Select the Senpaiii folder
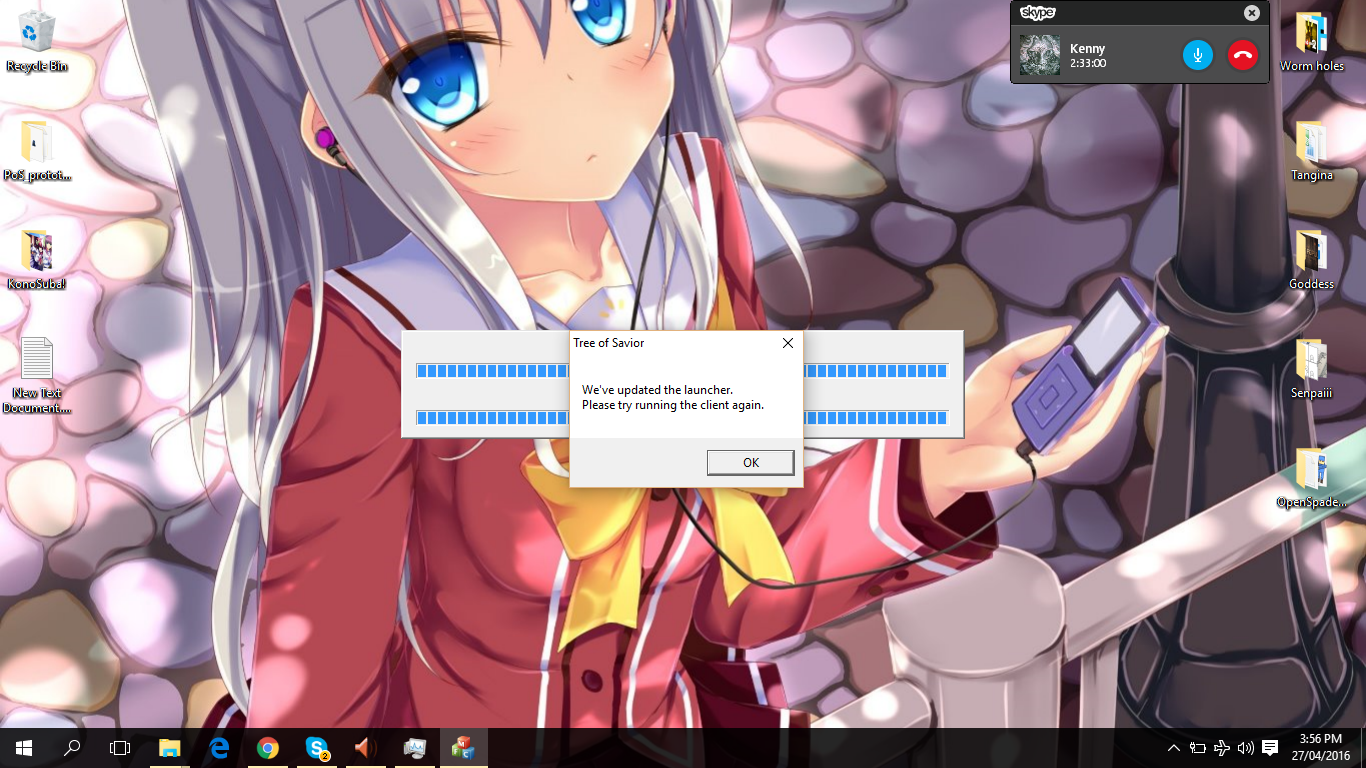Screen dimensions: 1366x768 tap(1312, 368)
